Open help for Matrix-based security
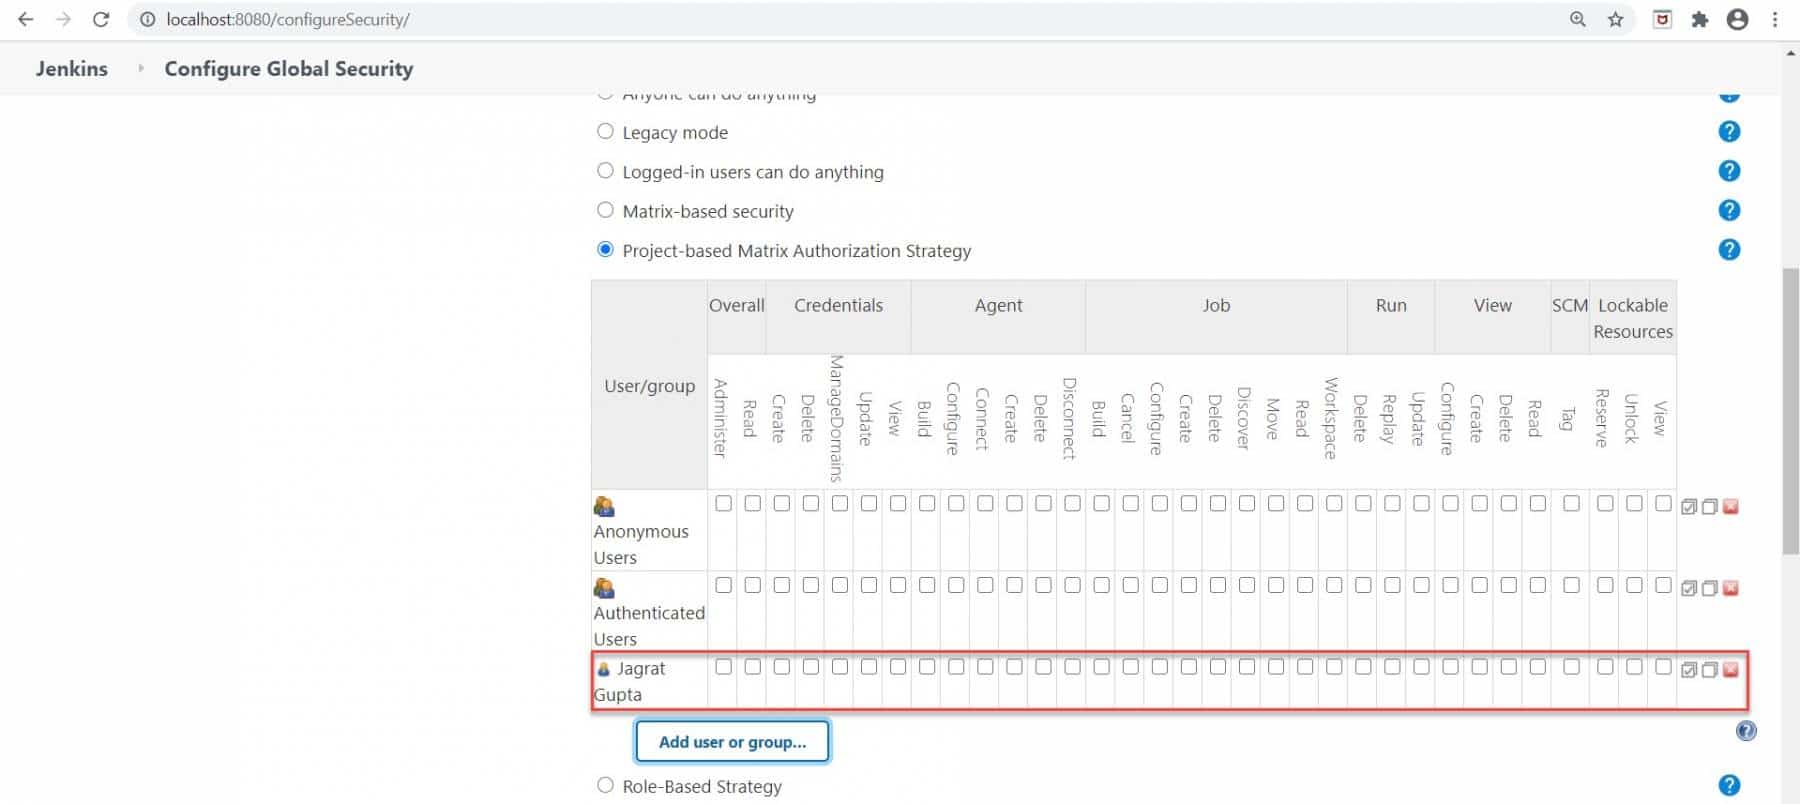This screenshot has height=804, width=1800. [x=1729, y=210]
